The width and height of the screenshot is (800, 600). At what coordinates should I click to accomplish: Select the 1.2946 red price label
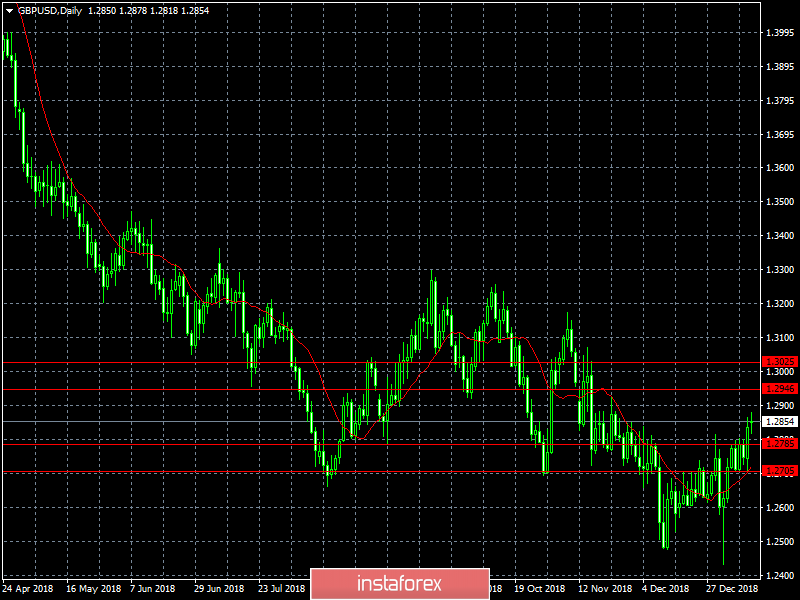click(780, 389)
